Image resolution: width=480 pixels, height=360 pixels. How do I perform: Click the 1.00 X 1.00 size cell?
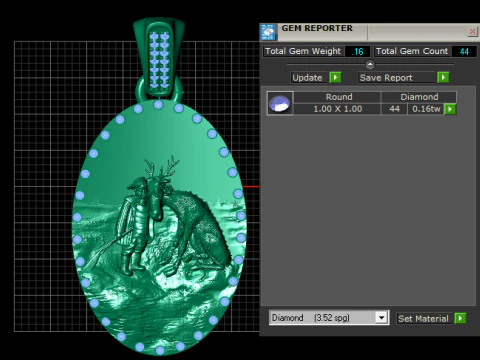click(x=337, y=109)
